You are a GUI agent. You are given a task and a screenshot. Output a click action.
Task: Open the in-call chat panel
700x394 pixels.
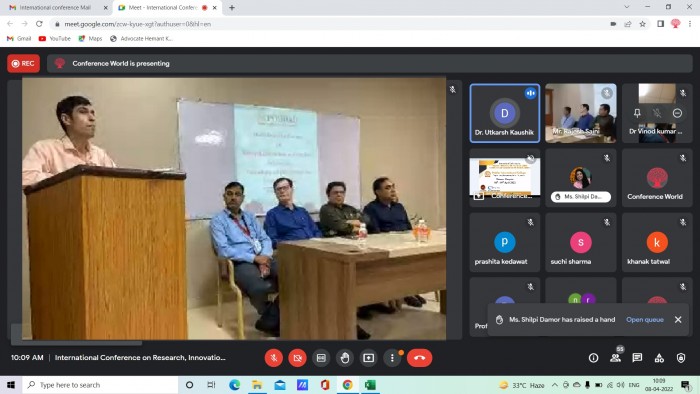(637, 358)
